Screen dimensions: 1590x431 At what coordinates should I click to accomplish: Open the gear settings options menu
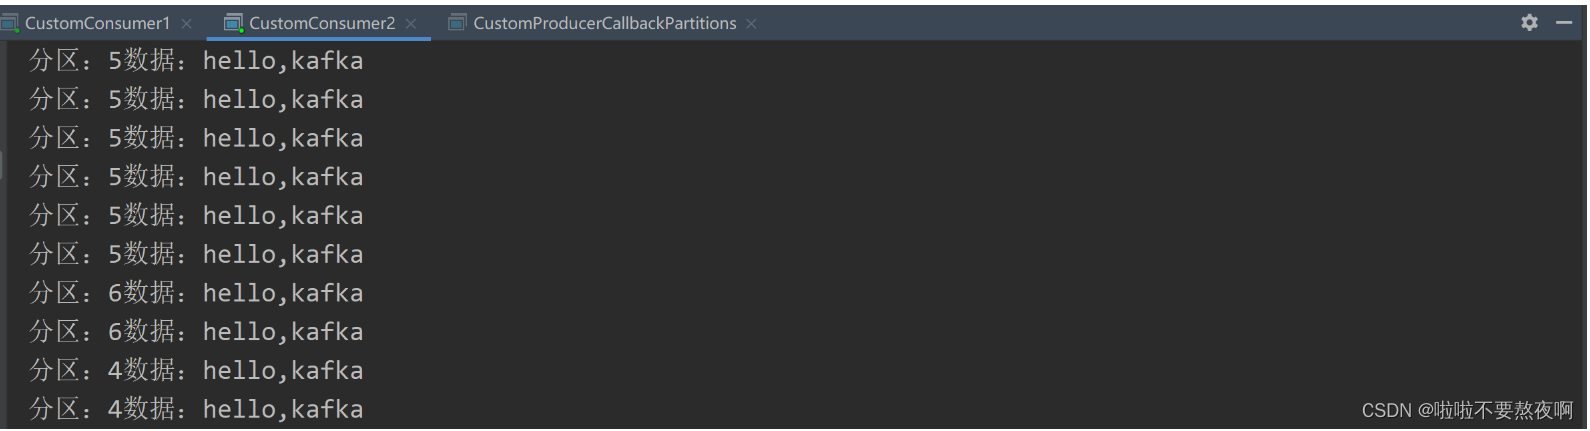(x=1529, y=22)
